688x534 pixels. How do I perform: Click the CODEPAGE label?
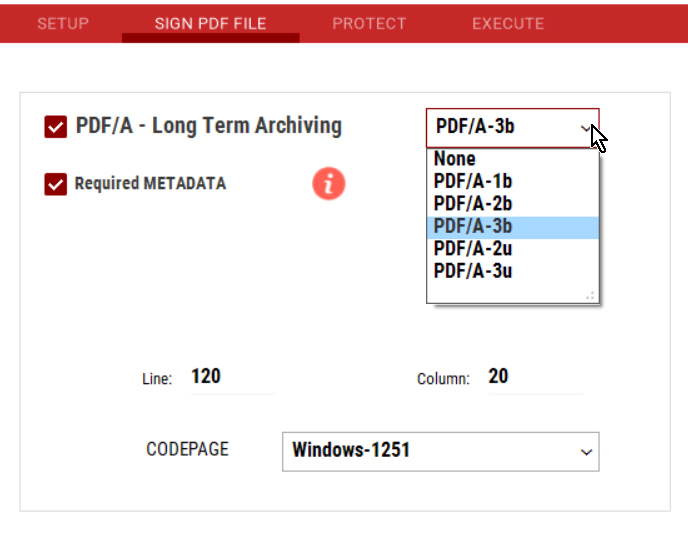click(x=187, y=449)
